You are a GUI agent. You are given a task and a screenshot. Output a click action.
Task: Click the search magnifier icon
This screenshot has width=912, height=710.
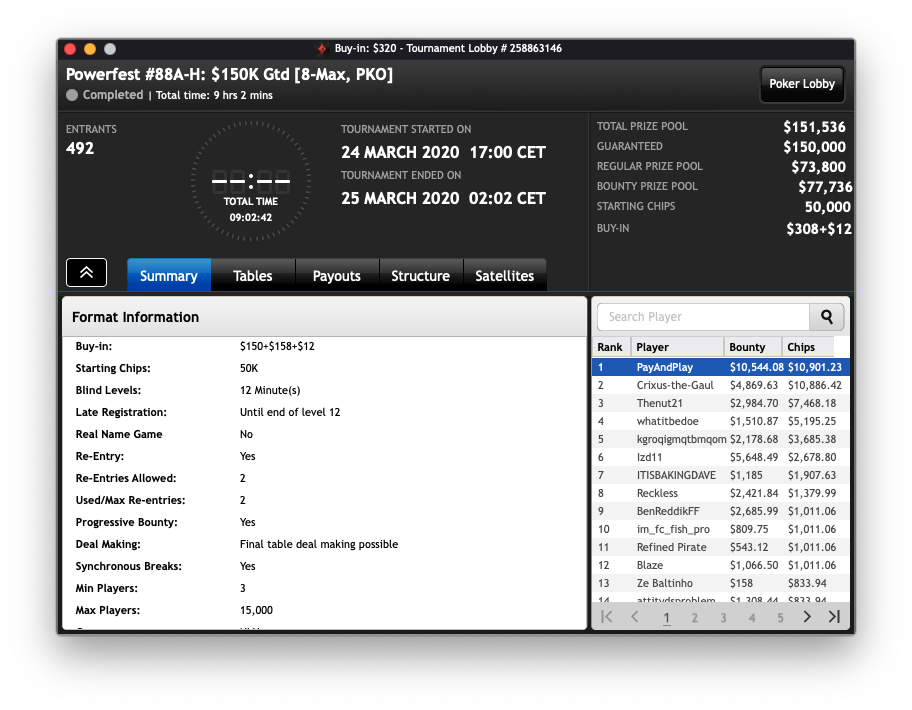coord(826,317)
